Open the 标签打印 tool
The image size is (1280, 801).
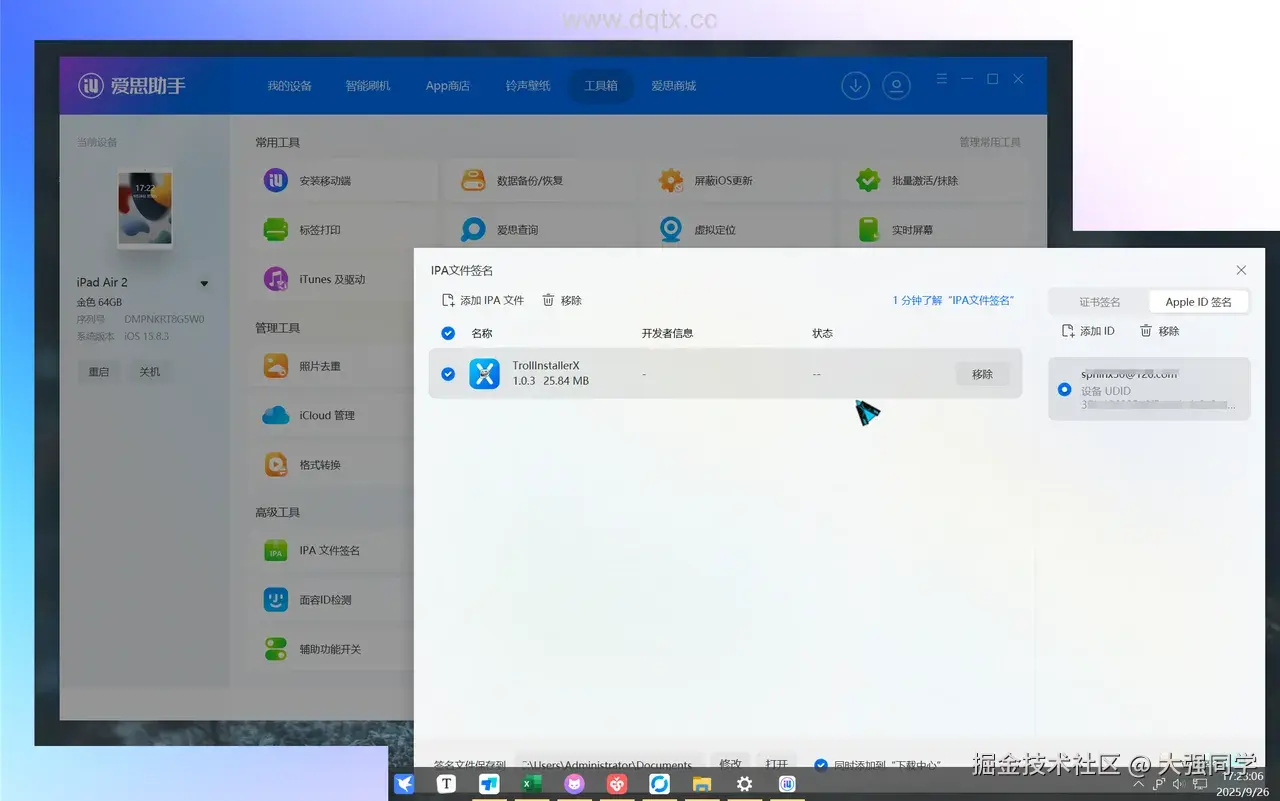click(x=345, y=230)
